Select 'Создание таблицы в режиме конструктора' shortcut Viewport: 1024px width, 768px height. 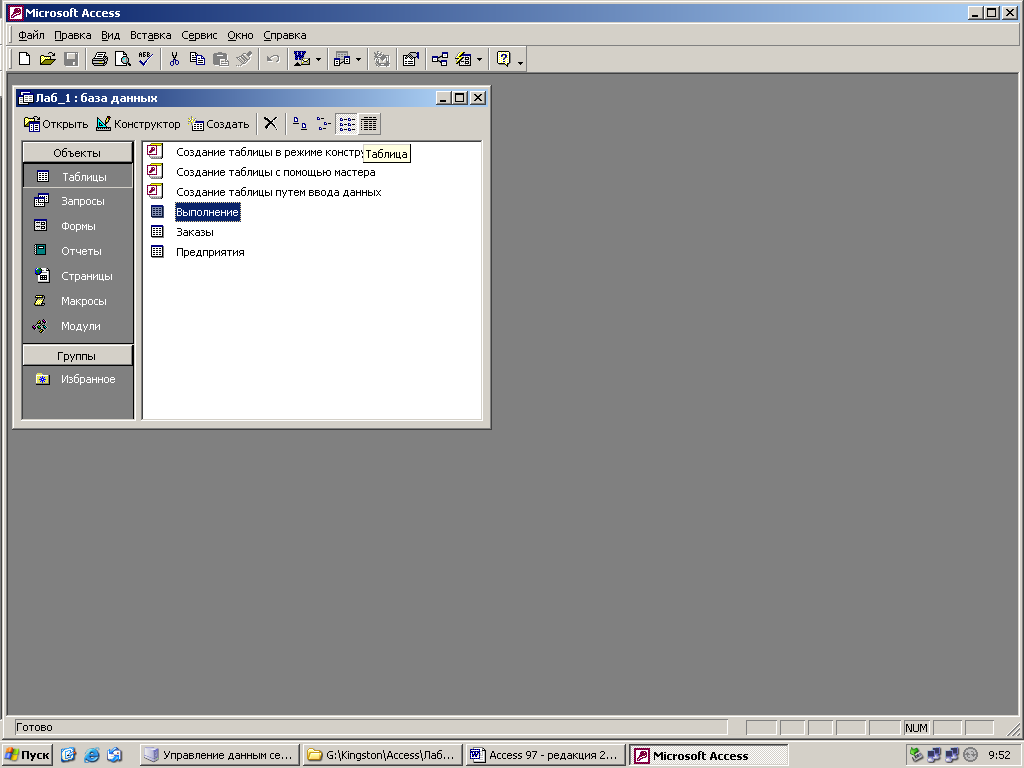pyautogui.click(x=257, y=152)
